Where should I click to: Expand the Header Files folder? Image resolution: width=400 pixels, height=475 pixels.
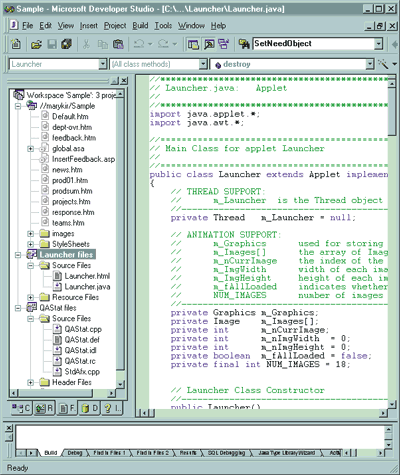pos(31,382)
